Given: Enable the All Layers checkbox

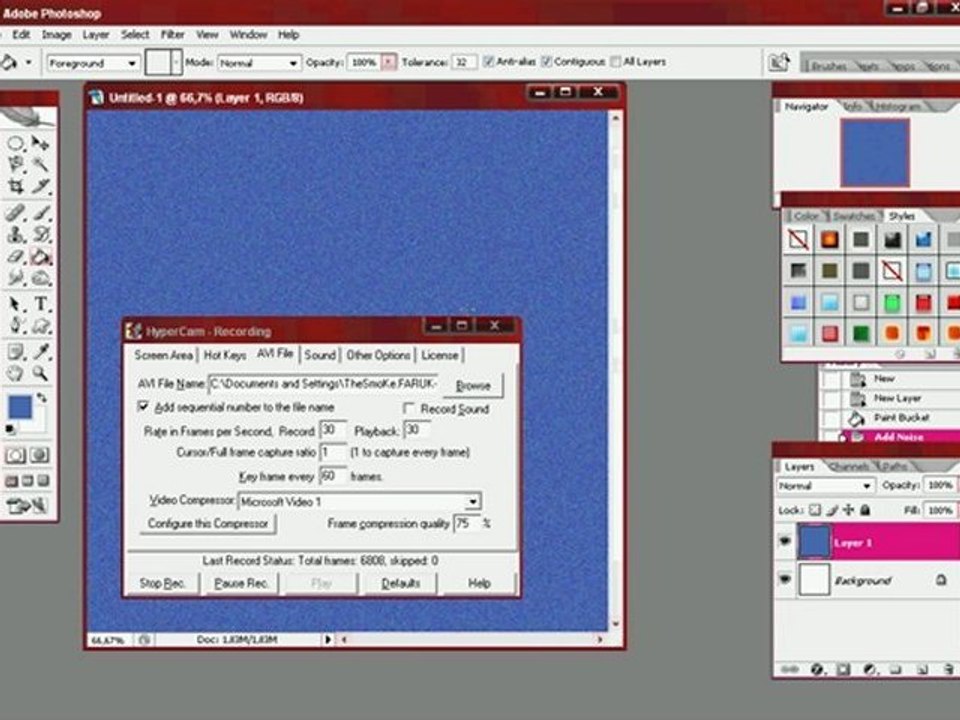Looking at the screenshot, I should click(x=616, y=61).
